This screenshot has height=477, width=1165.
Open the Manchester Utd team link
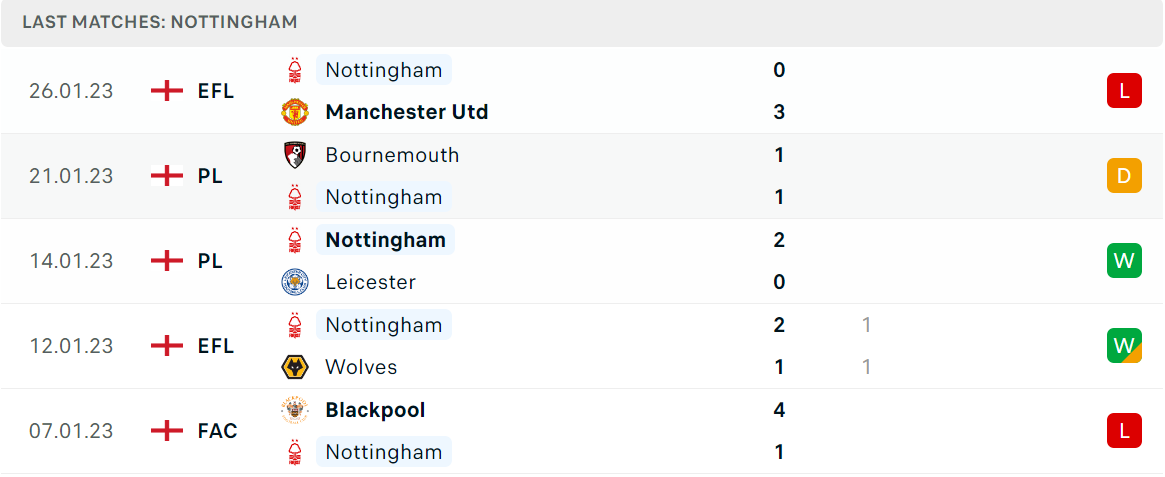click(406, 112)
